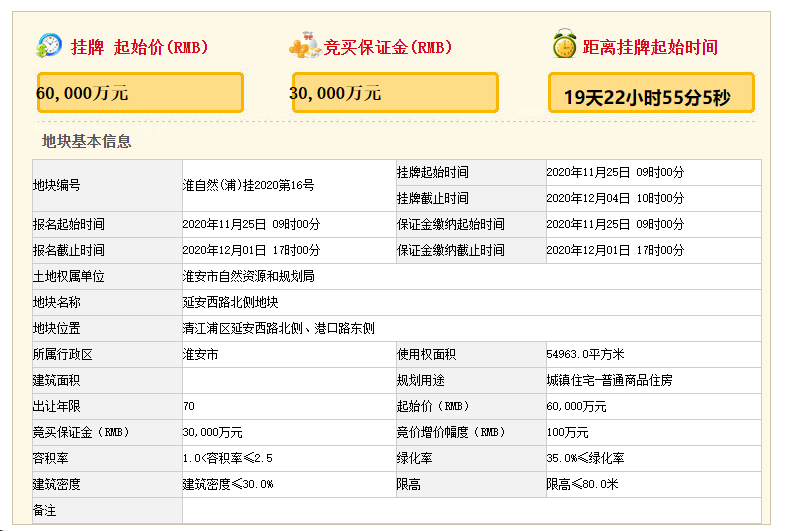Viewport: 785px width, 531px height.
Task: Click the countdown timer box showing 19天22小时
Action: (x=651, y=95)
